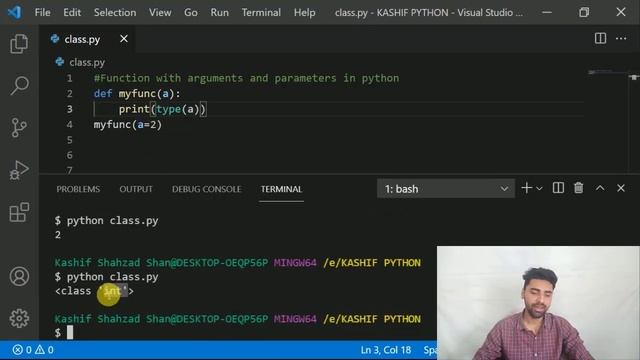Click line number 4 in the gutter

click(70, 124)
